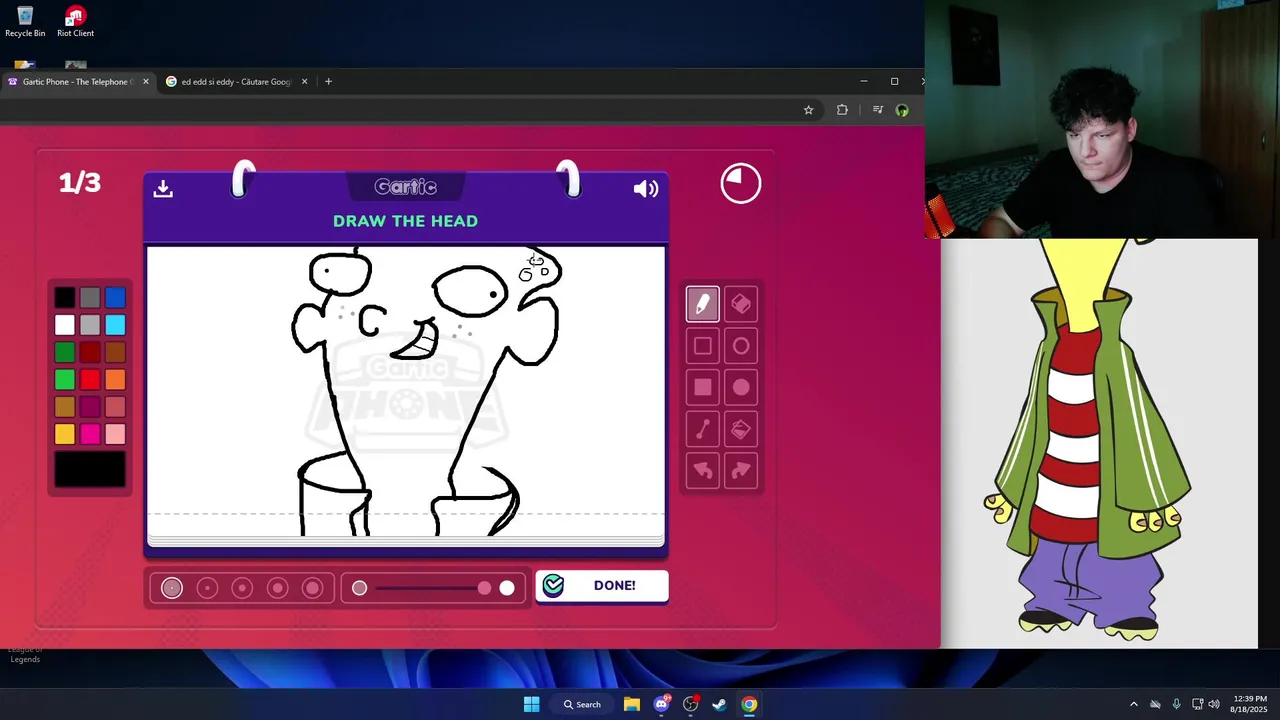Pick the brown color swatch

pyautogui.click(x=115, y=352)
